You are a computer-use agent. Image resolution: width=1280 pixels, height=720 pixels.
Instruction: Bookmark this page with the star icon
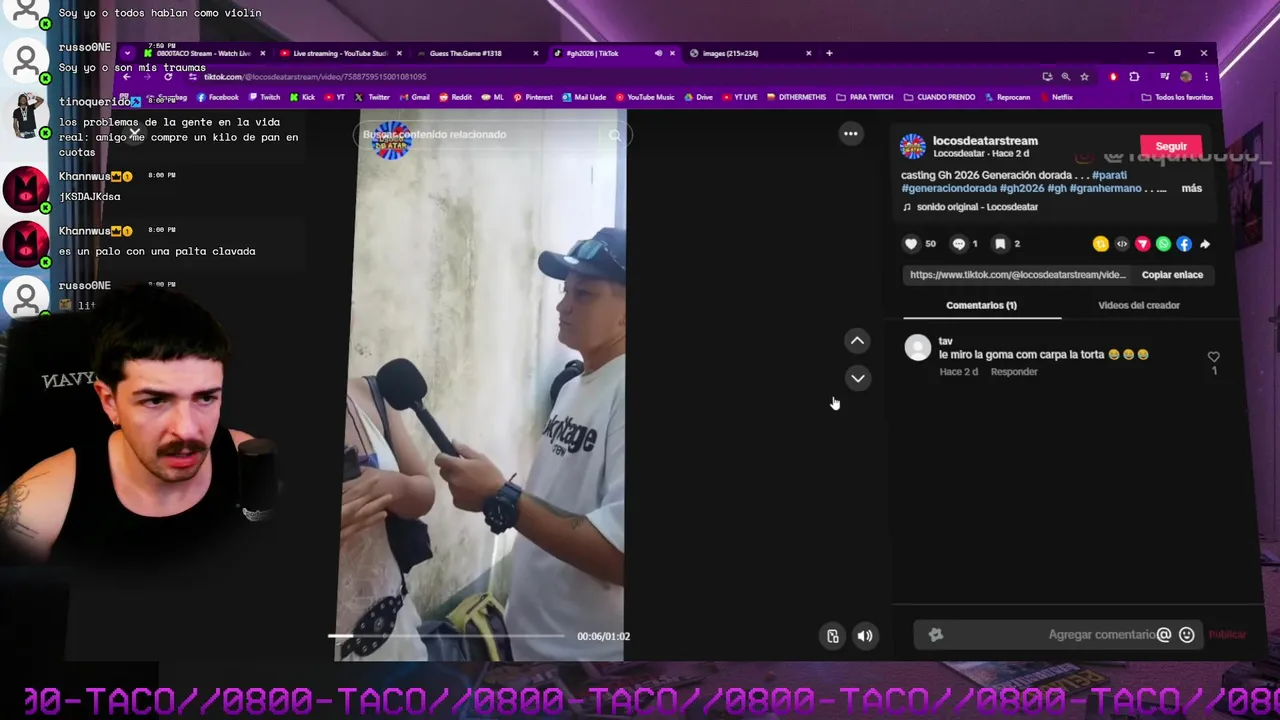click(x=1084, y=77)
